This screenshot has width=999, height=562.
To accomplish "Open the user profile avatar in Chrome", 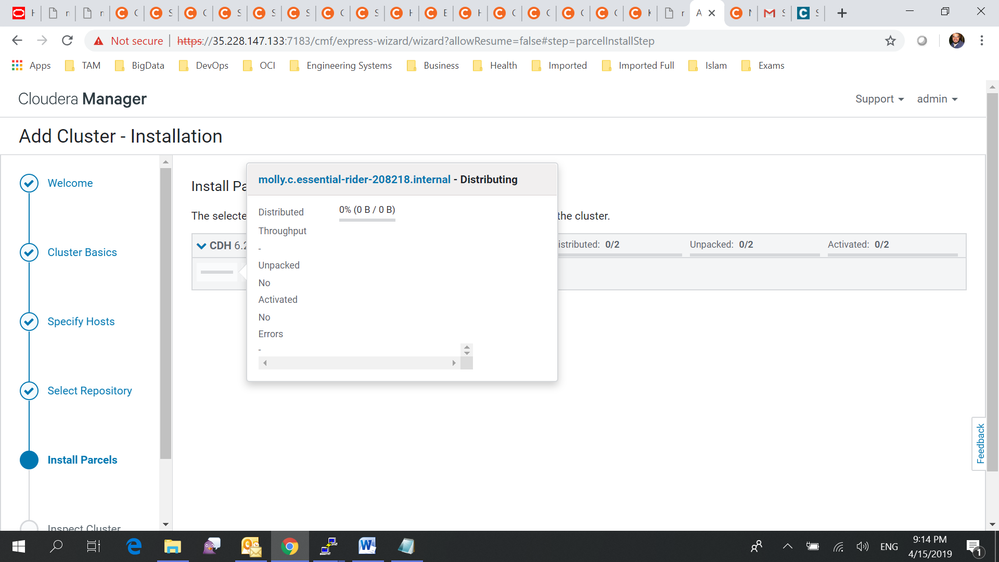I will click(956, 41).
